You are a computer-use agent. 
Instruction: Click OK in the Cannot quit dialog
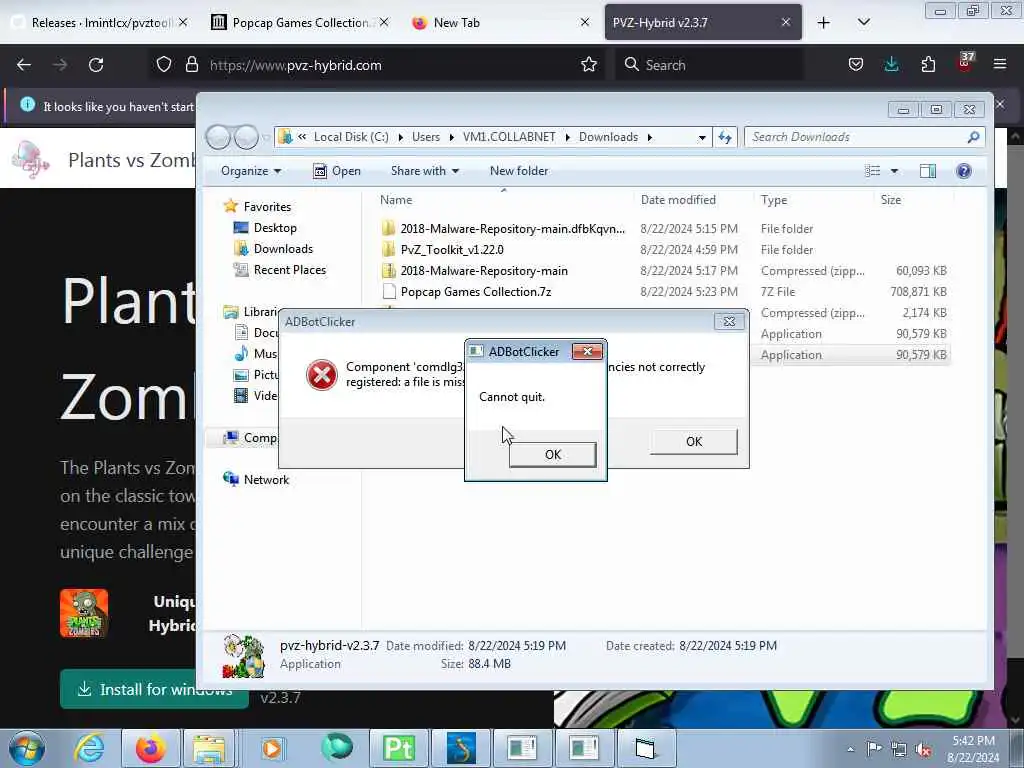point(552,455)
